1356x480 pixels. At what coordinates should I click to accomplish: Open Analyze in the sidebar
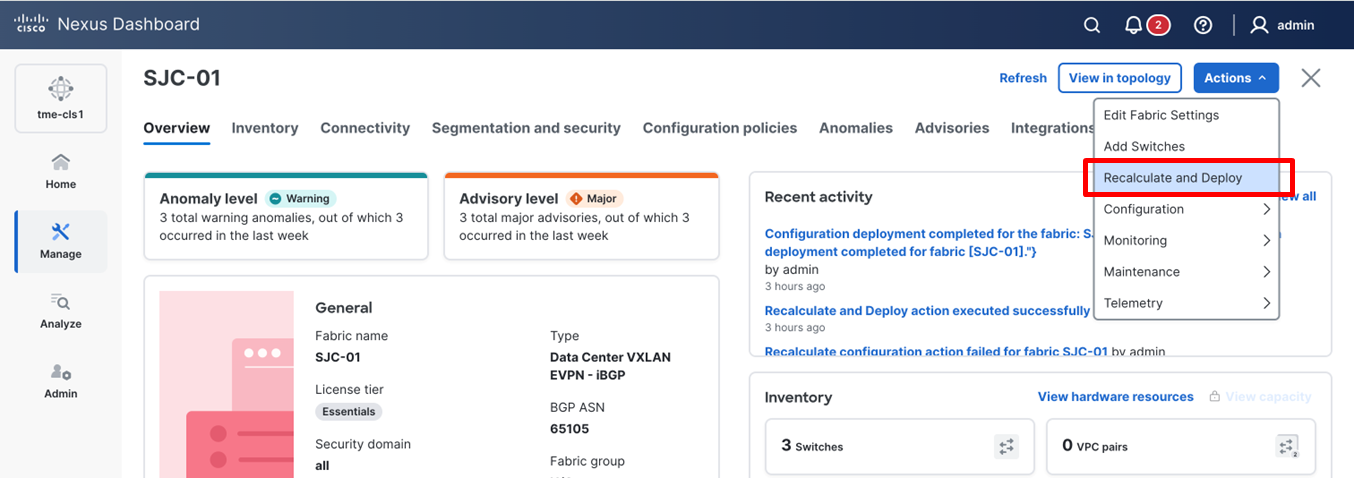click(61, 310)
